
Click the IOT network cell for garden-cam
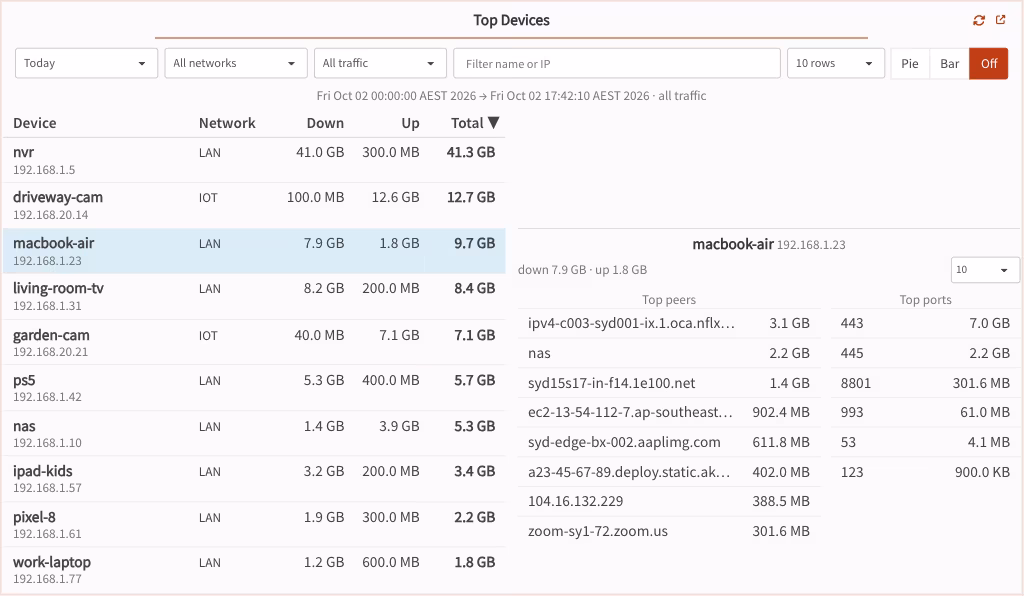(x=208, y=336)
